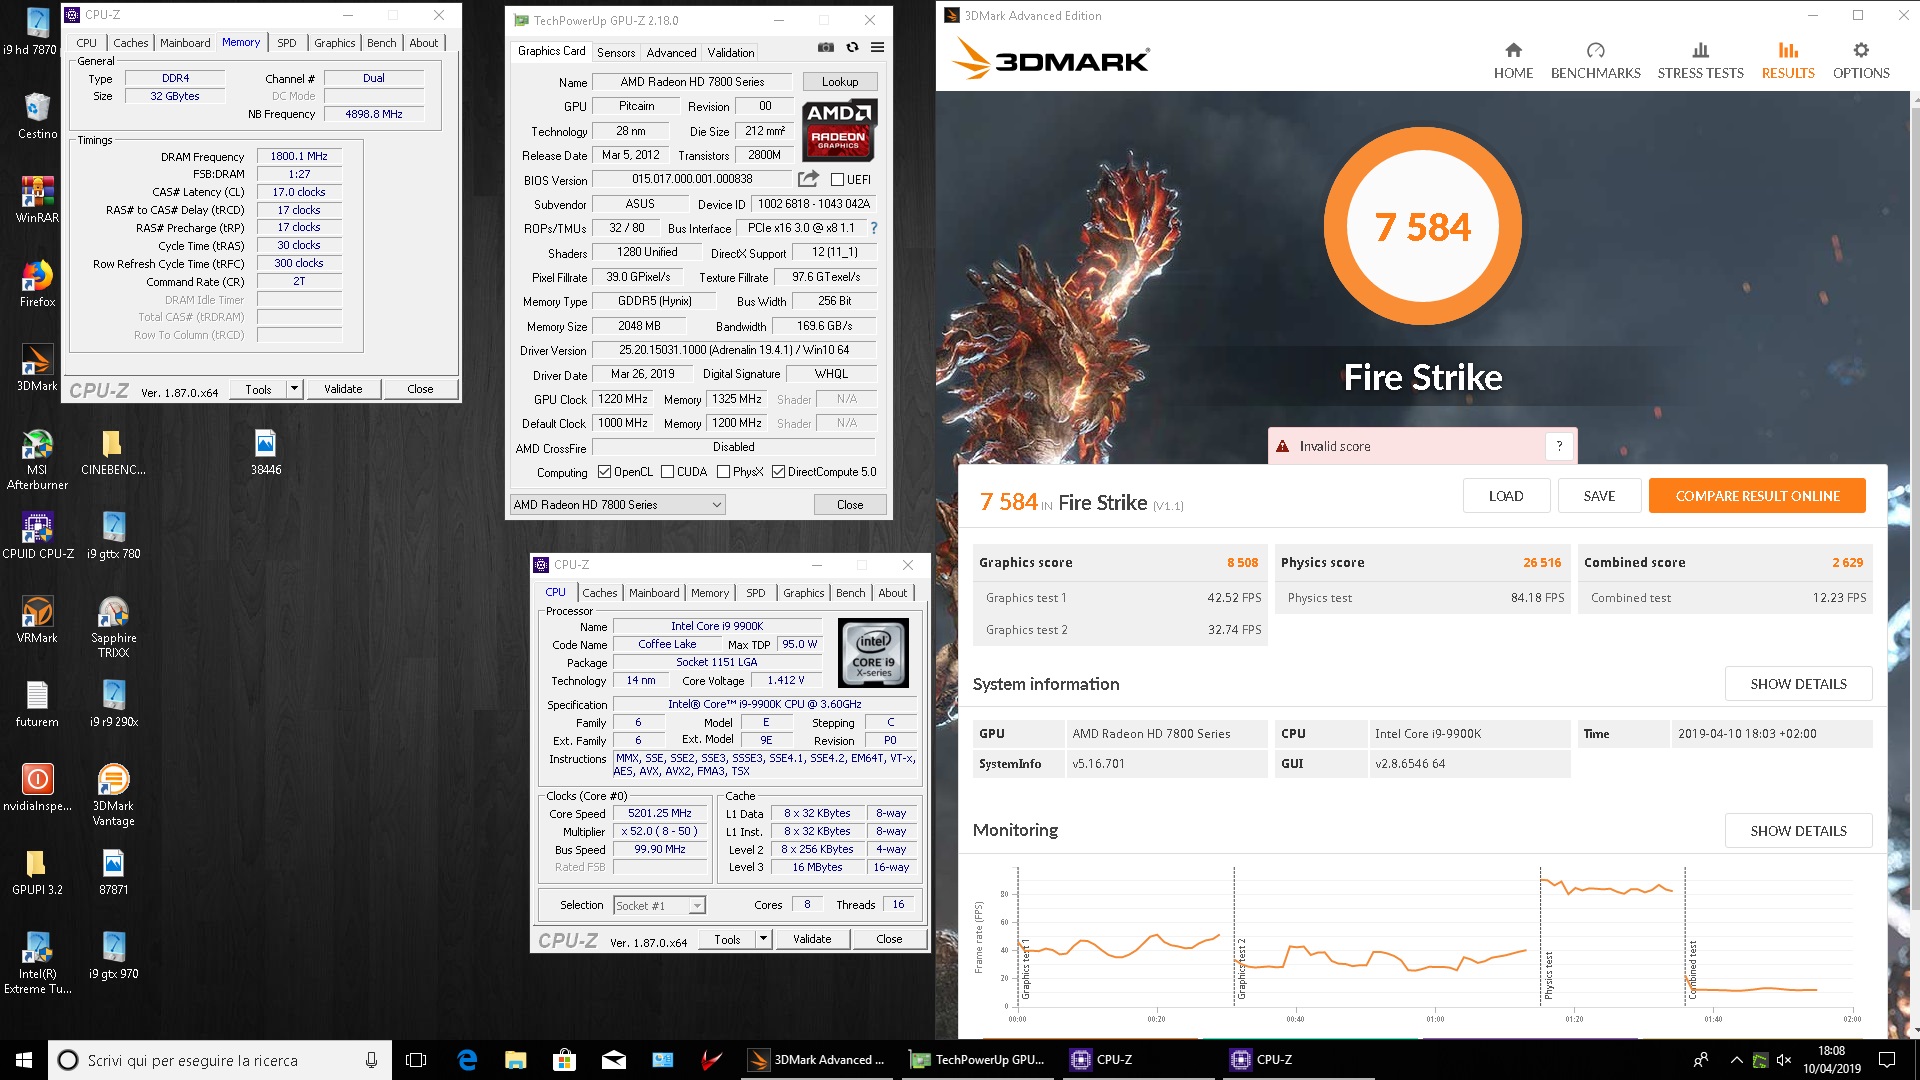Open the Socket #1 selection dropdown in CPU-Z
Screen dimensions: 1920x1080
659,905
